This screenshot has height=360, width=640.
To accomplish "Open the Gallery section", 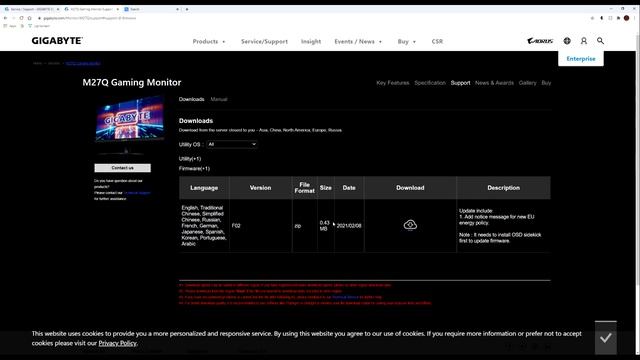I will point(527,83).
